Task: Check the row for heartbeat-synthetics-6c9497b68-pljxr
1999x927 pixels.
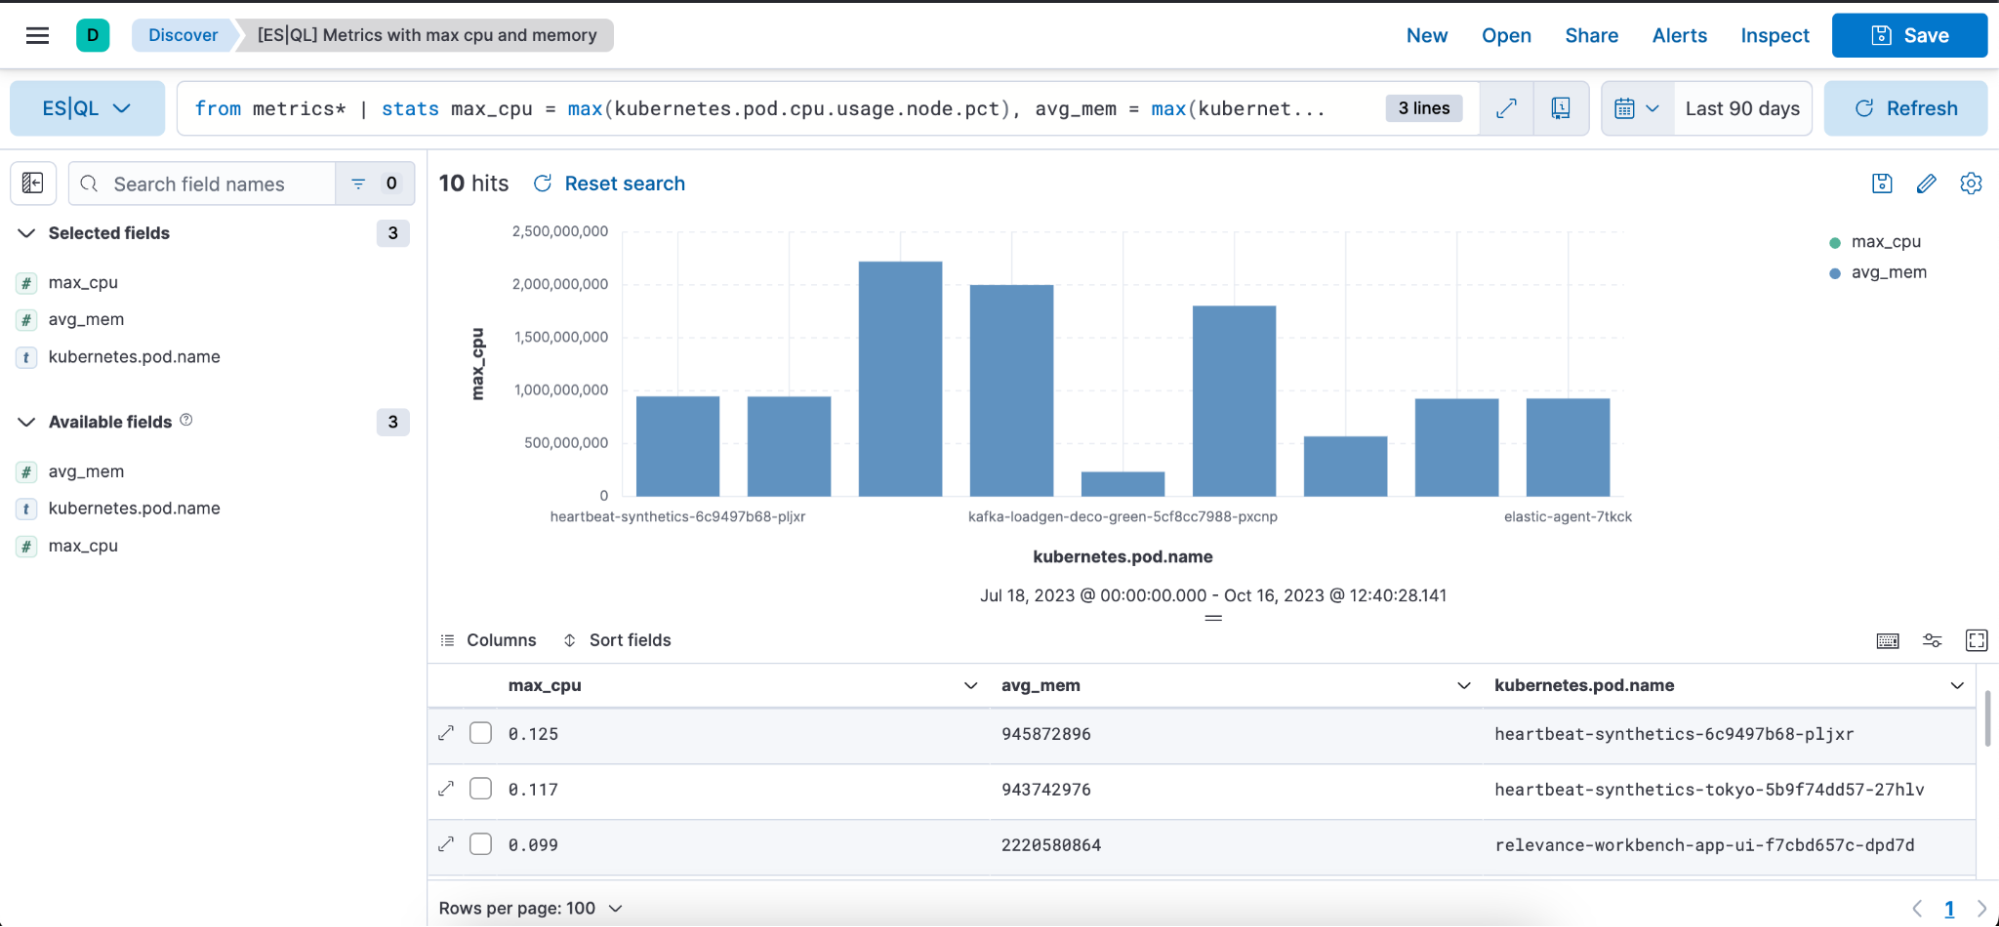Action: 480,733
